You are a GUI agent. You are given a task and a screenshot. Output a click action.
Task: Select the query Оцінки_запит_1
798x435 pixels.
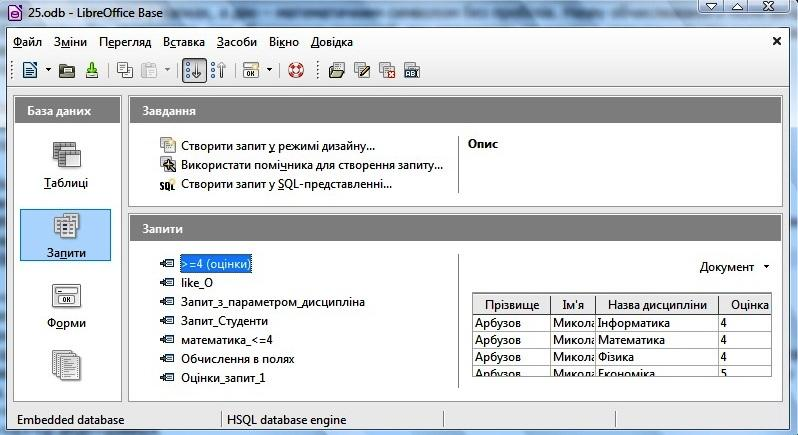tap(223, 378)
